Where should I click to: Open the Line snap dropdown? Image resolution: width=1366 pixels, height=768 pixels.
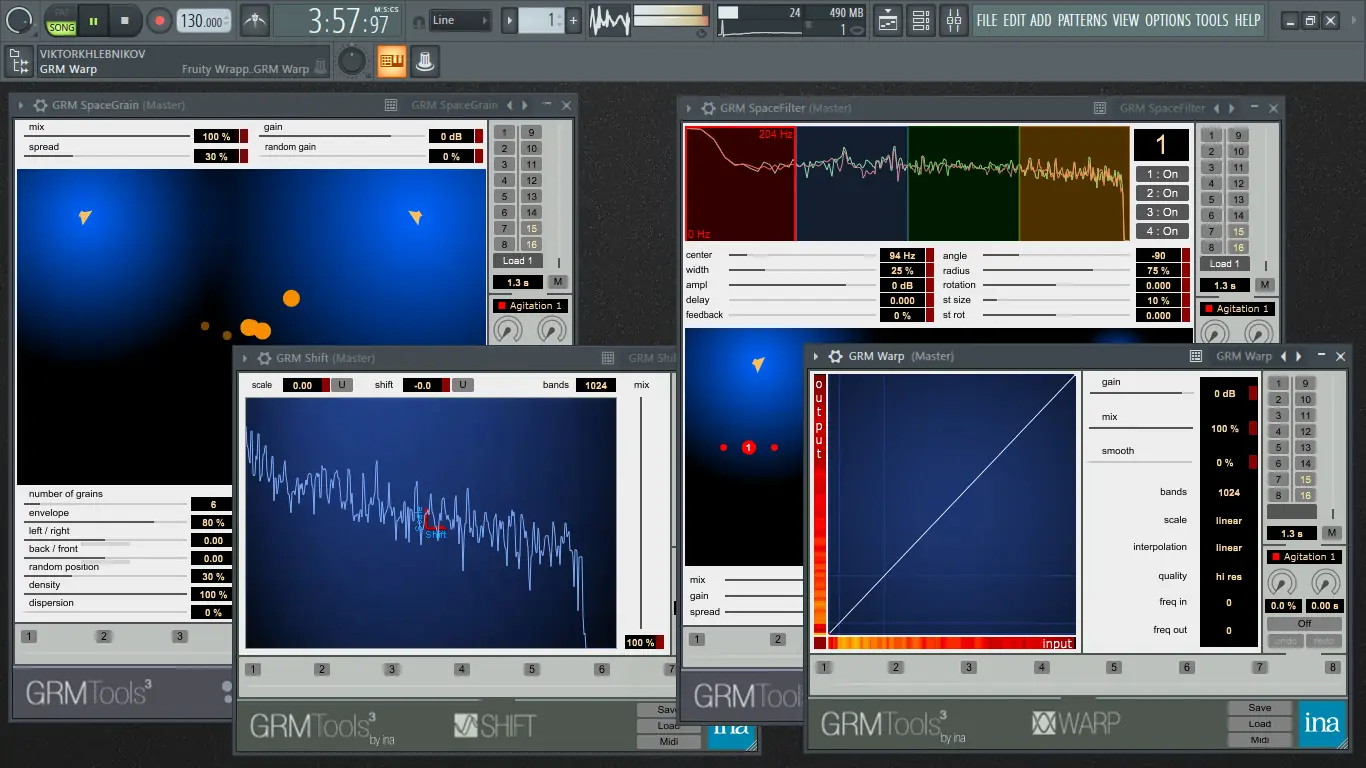pyautogui.click(x=461, y=20)
